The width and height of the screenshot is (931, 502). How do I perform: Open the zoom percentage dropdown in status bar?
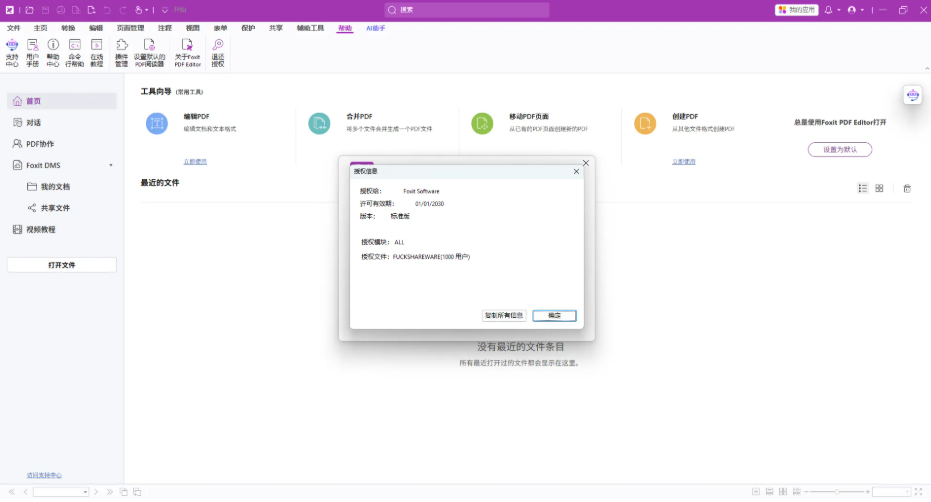[x=907, y=492]
